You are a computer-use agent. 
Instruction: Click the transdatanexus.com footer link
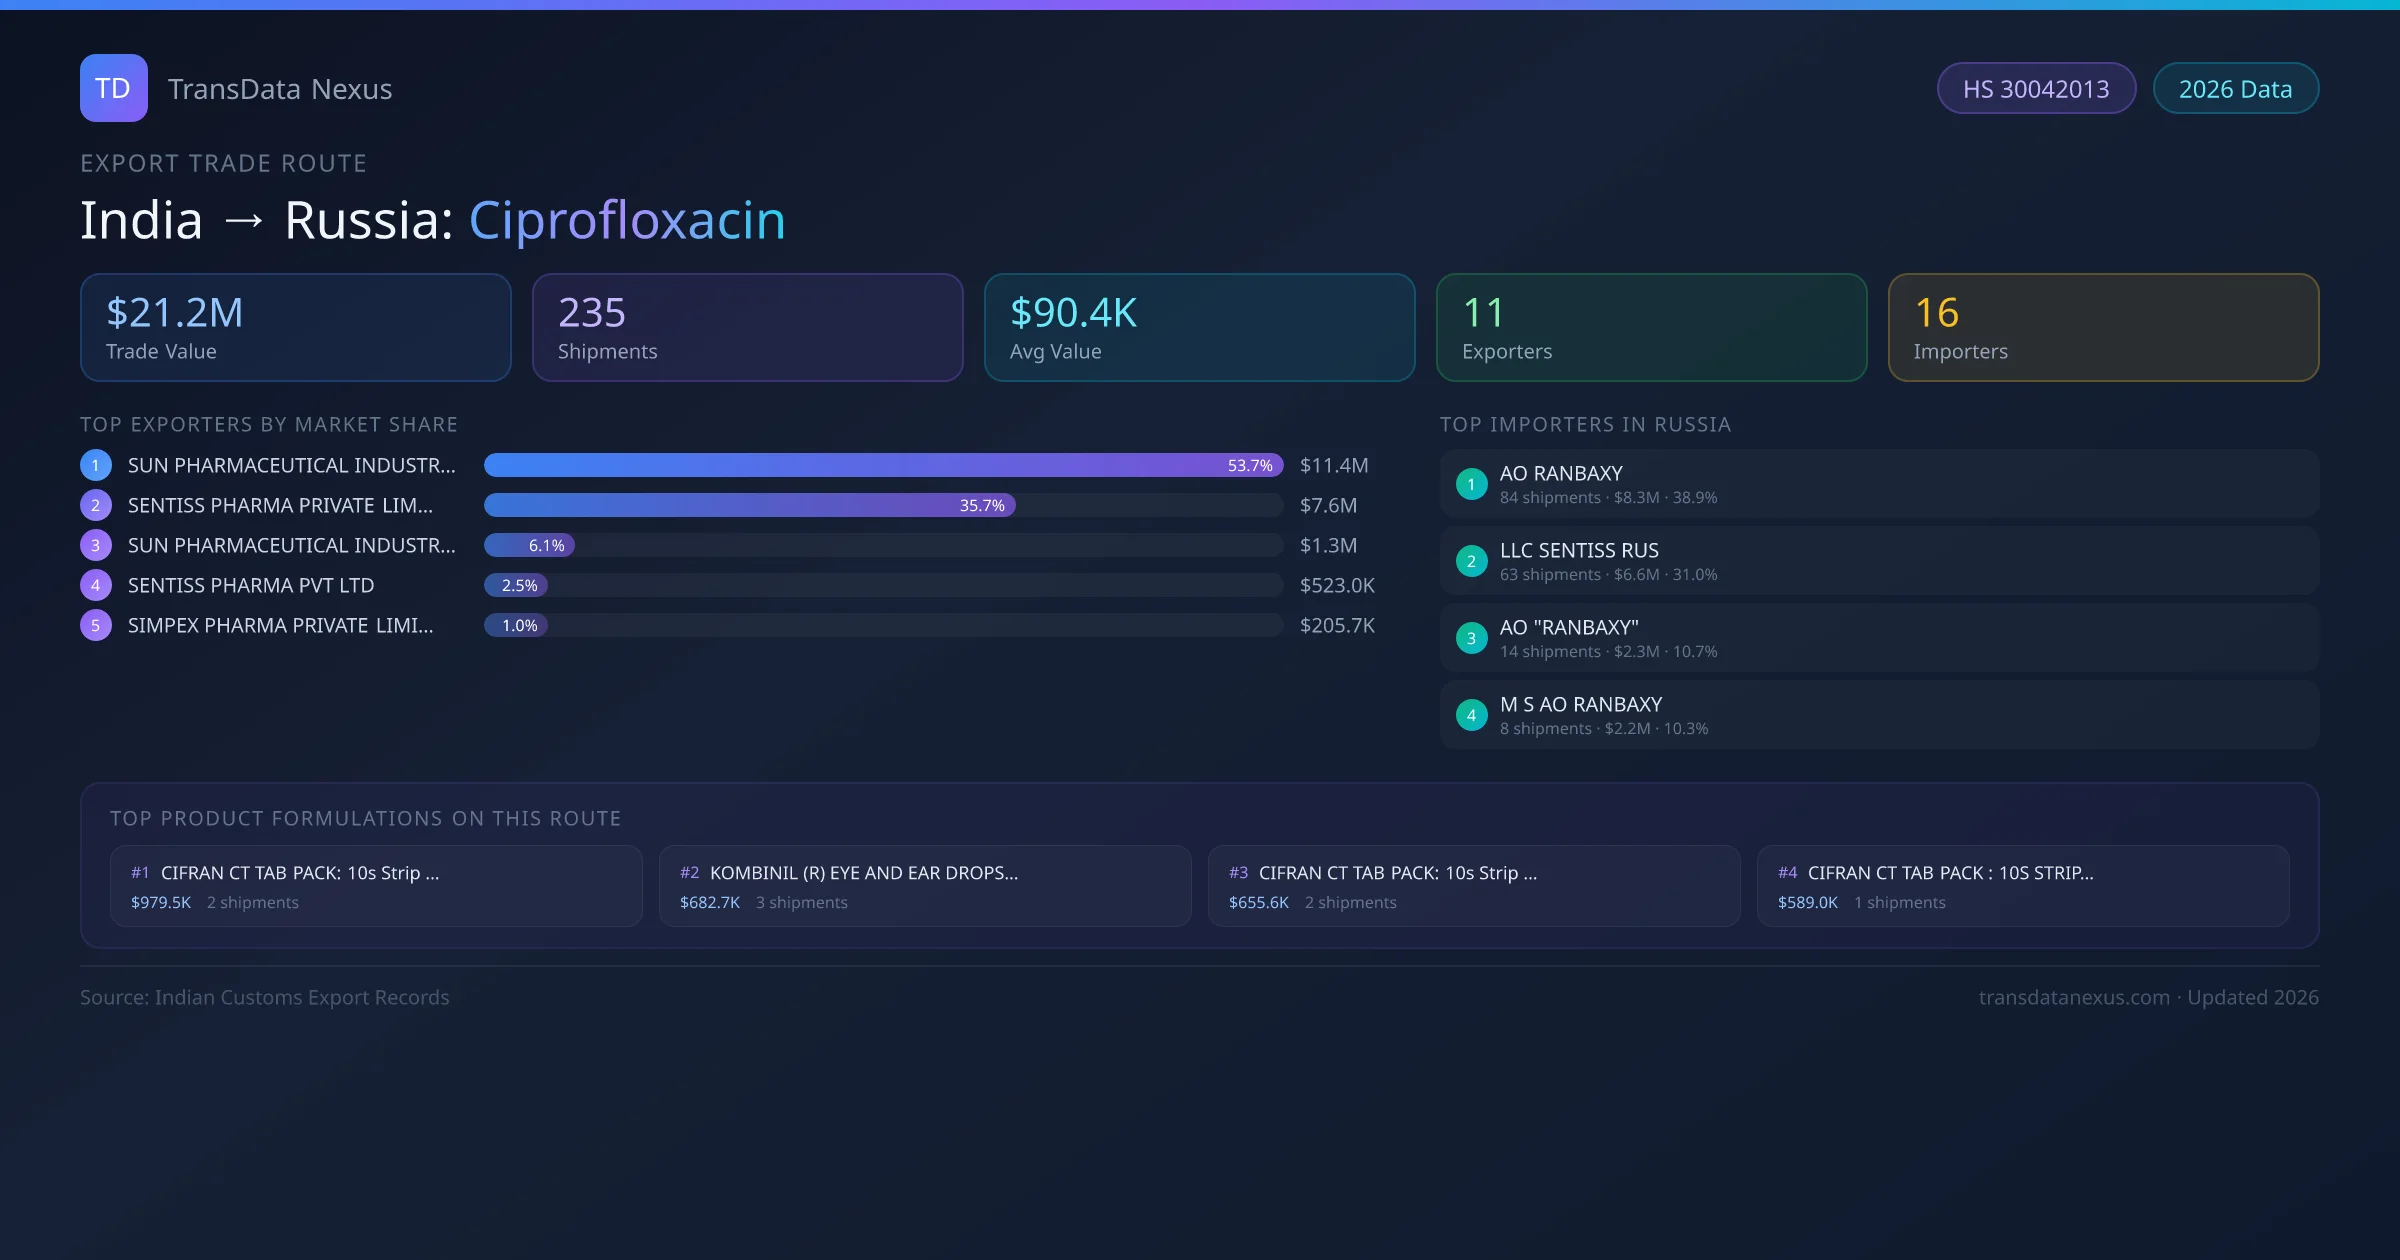point(2074,997)
